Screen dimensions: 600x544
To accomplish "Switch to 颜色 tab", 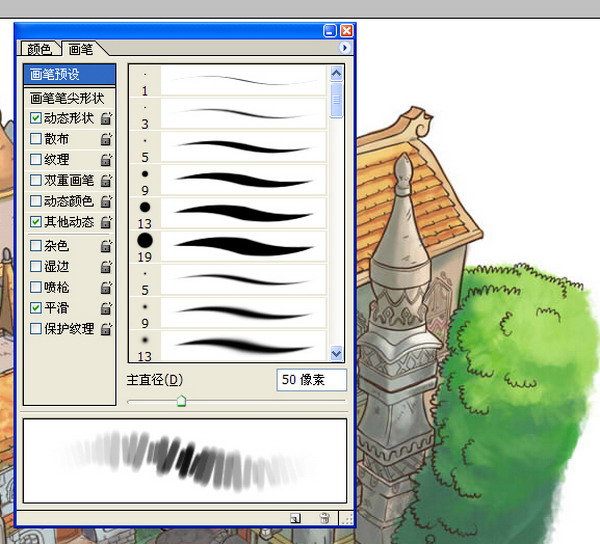I will tap(40, 49).
